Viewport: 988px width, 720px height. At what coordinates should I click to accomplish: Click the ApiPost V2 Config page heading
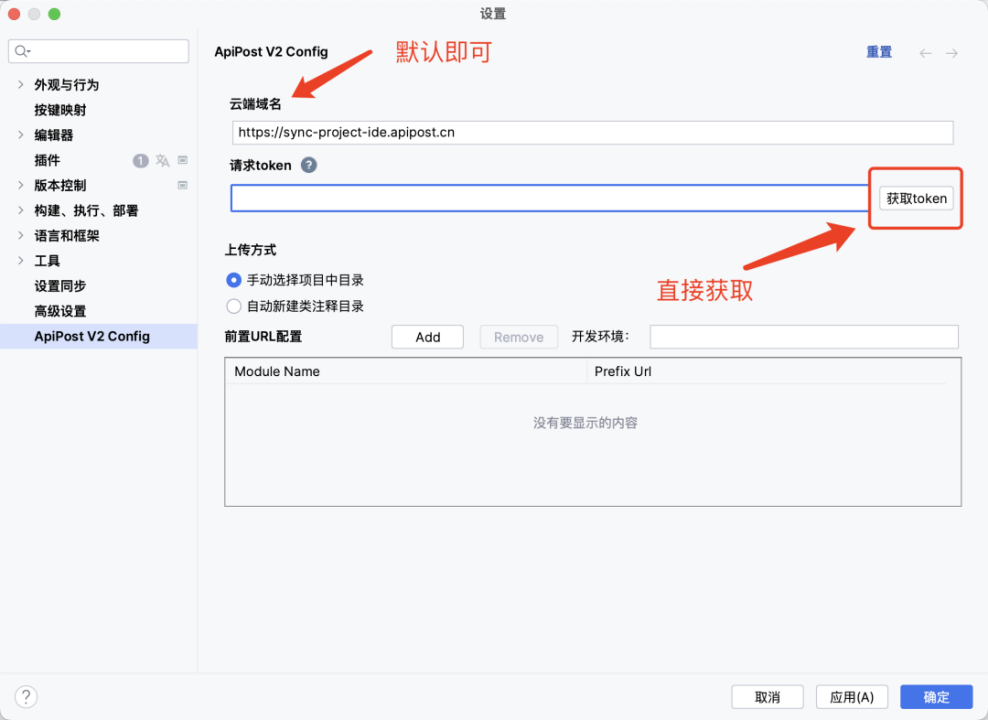(x=271, y=52)
